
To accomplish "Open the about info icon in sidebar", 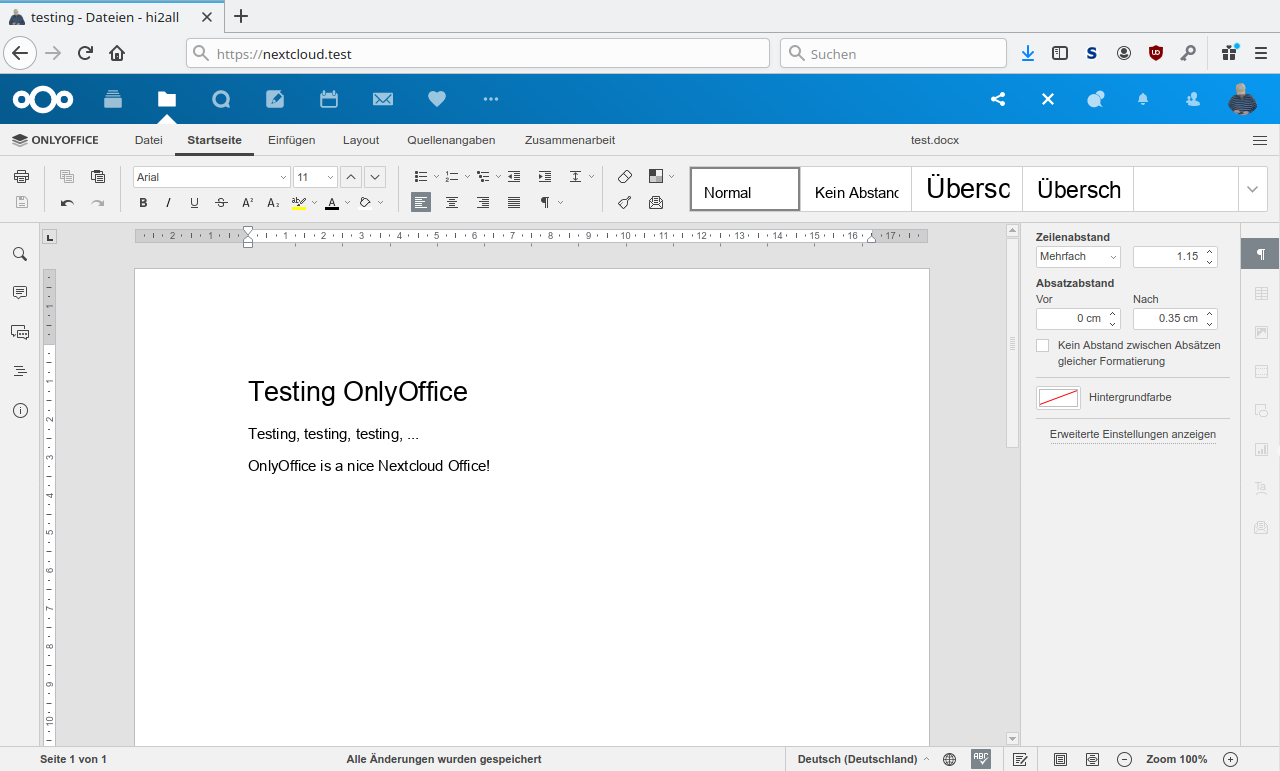I will click(20, 410).
